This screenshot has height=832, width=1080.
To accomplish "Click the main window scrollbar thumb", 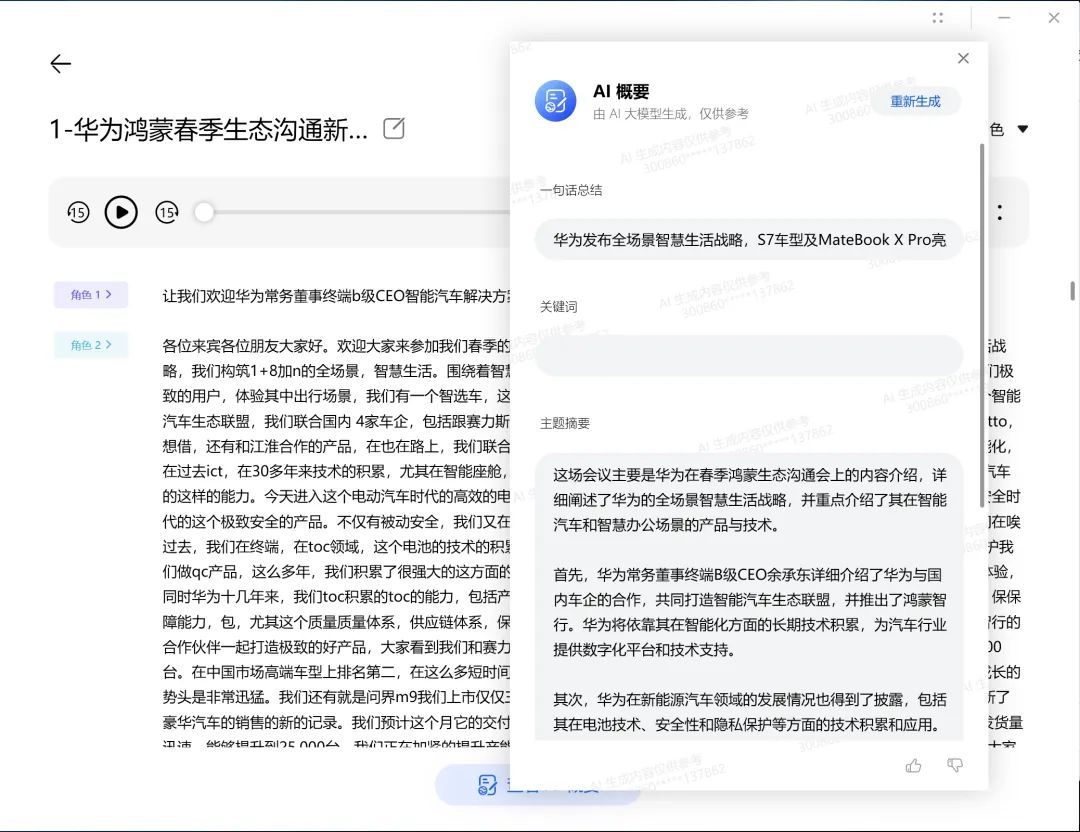I will [1072, 291].
